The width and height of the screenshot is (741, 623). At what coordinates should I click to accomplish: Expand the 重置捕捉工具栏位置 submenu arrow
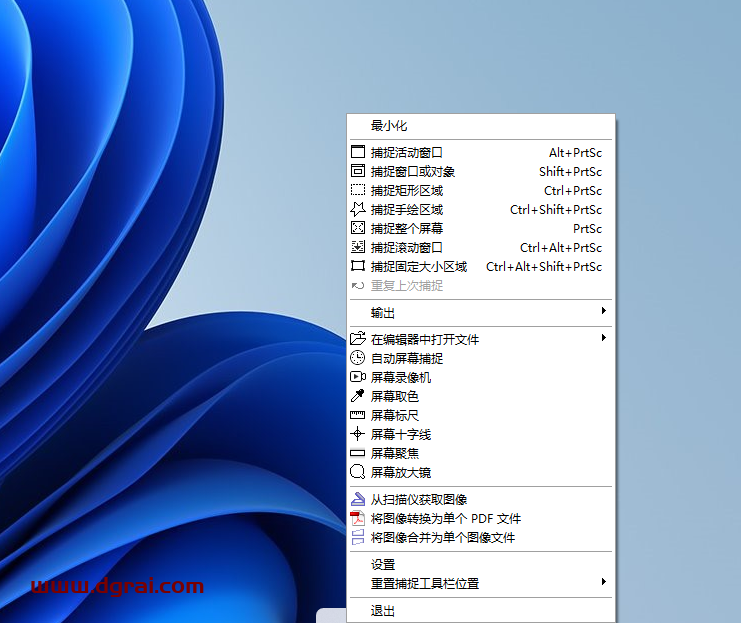tap(603, 581)
